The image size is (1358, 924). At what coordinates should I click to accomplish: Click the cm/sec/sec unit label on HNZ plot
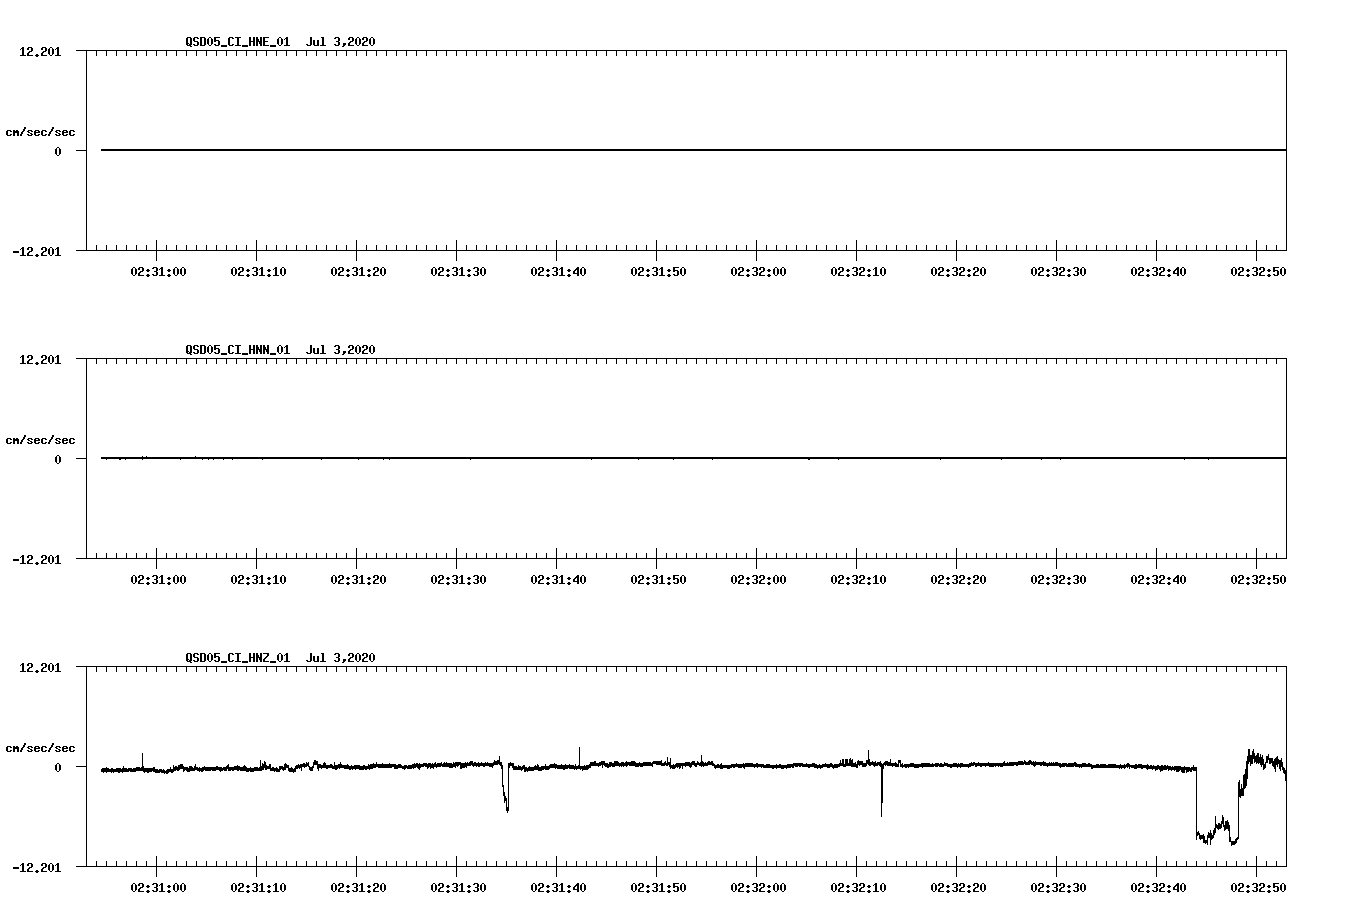(x=40, y=748)
